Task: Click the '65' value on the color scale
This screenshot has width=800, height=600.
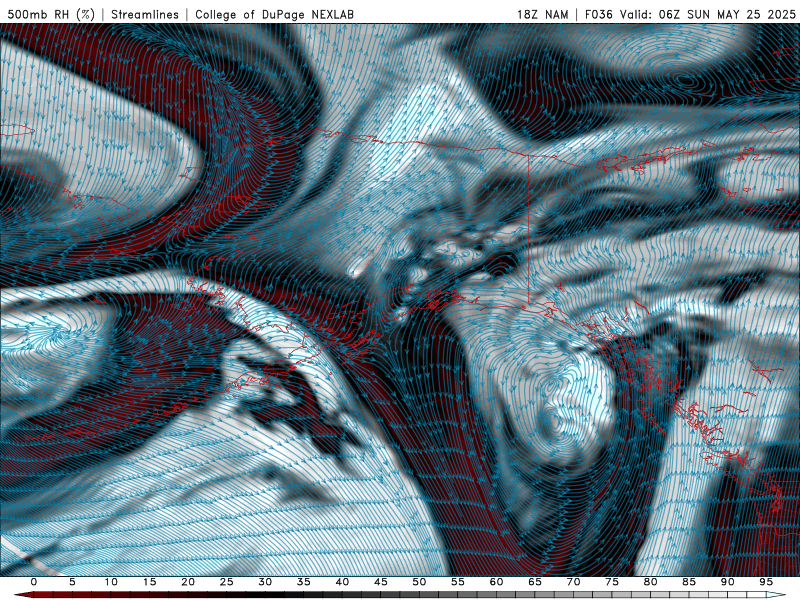Action: [x=535, y=582]
